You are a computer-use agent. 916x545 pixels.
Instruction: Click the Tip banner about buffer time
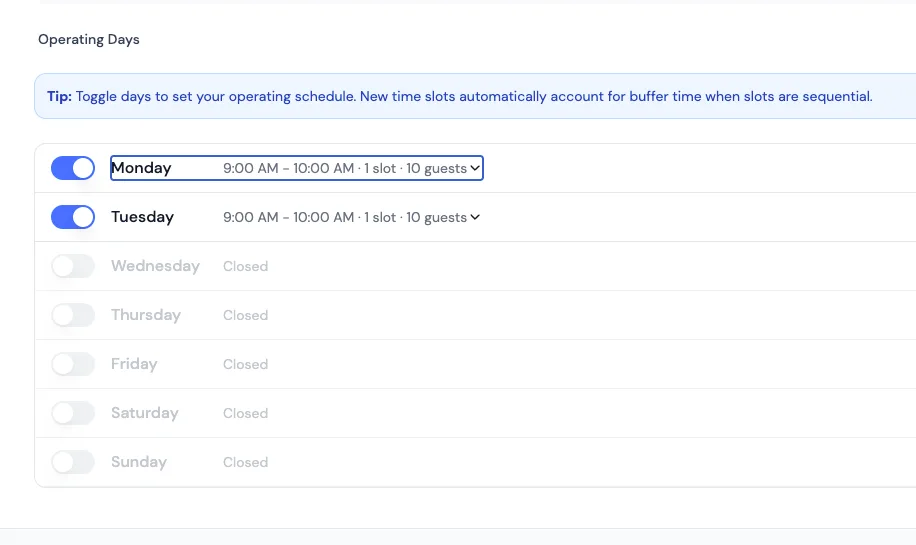tap(460, 97)
